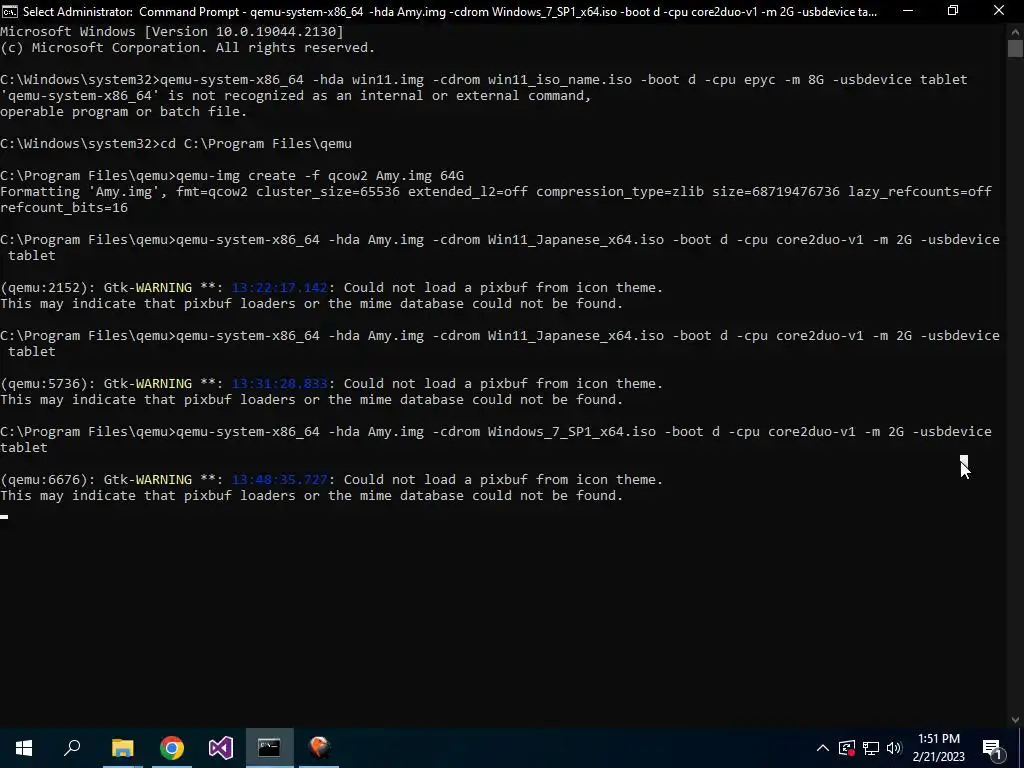Click the vertical scrollbar thumb
1024x768 pixels.
(1015, 49)
